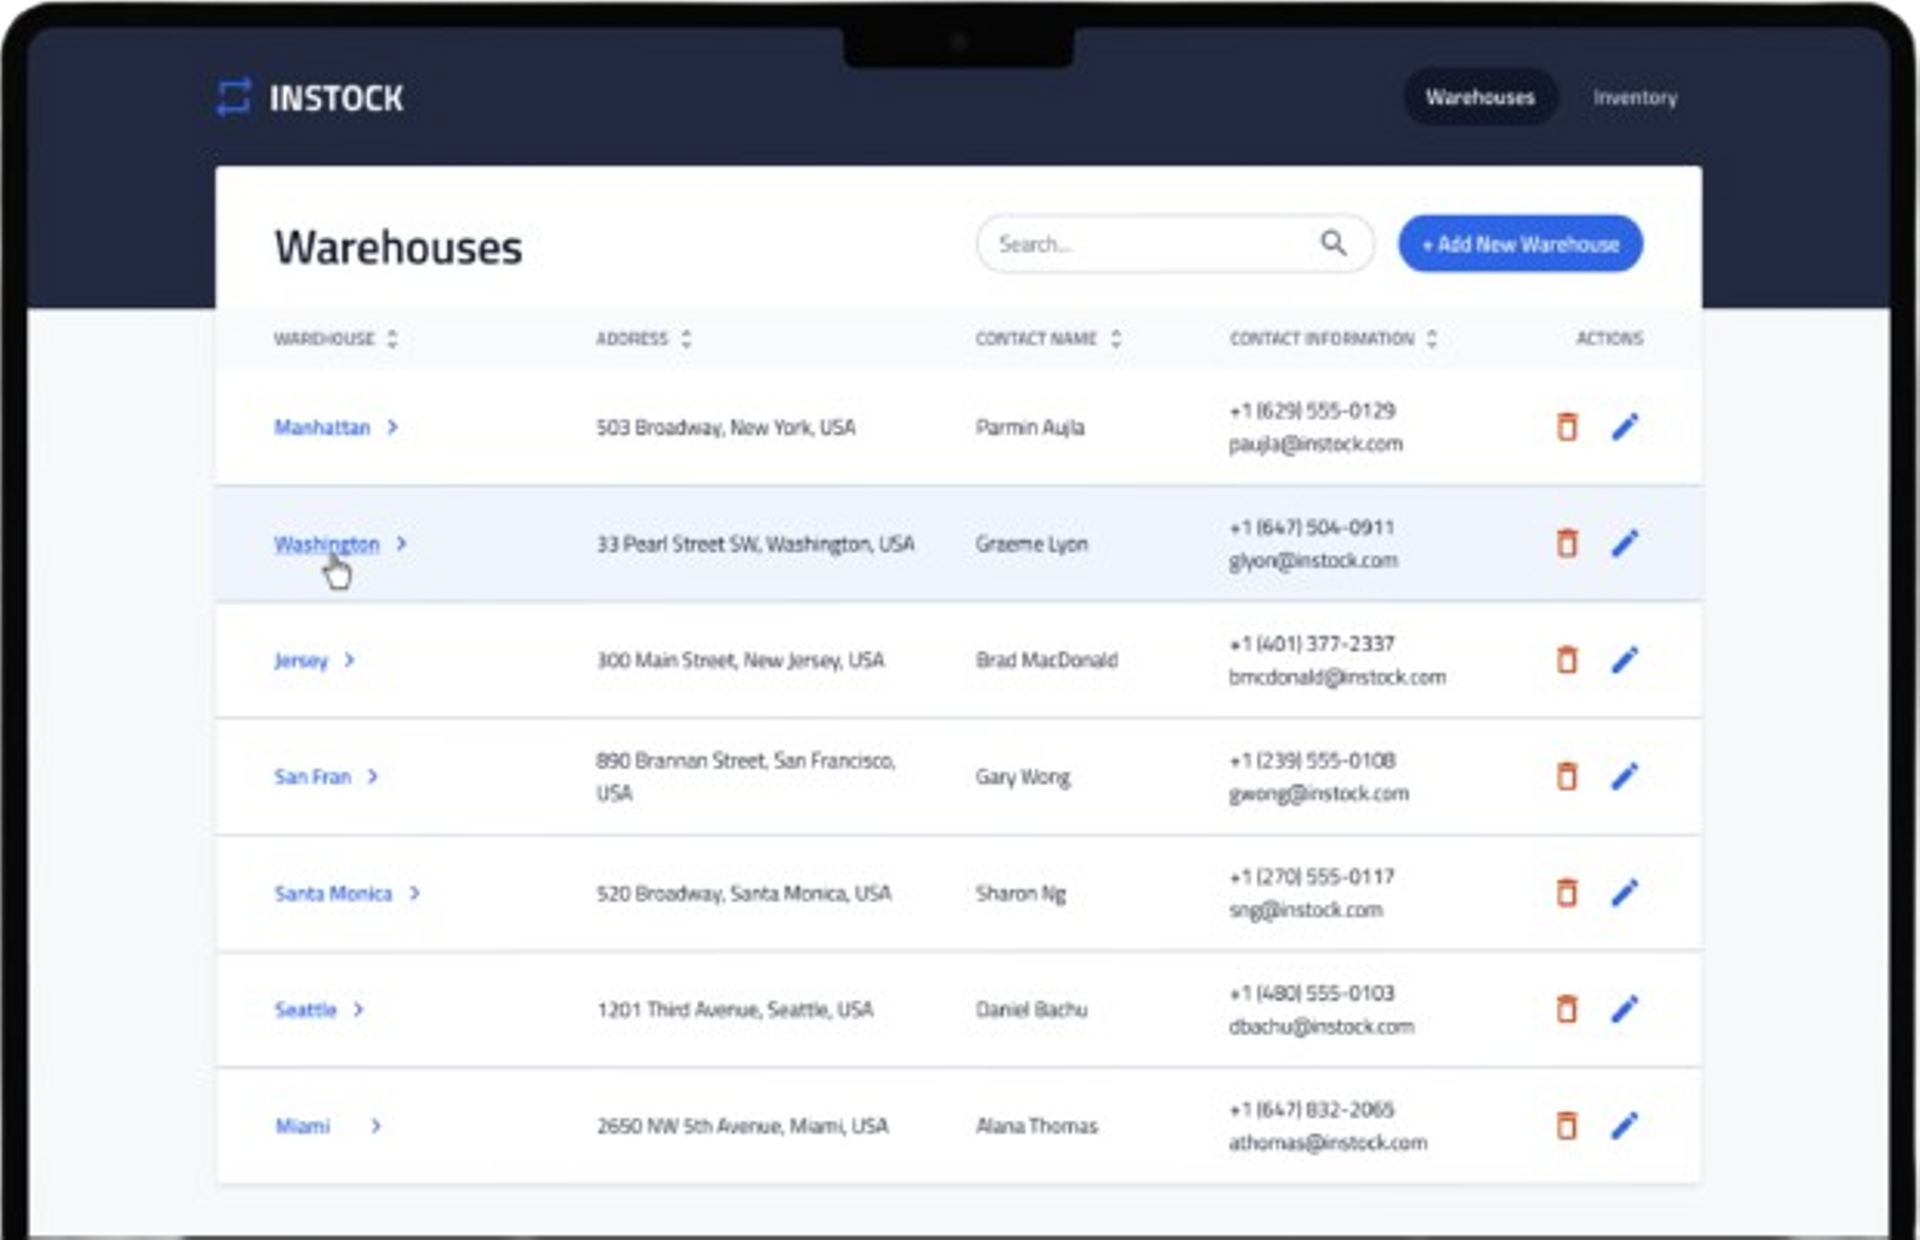This screenshot has width=1920, height=1240.
Task: Click address 33 Pearl Street SW, Washington
Action: point(755,544)
